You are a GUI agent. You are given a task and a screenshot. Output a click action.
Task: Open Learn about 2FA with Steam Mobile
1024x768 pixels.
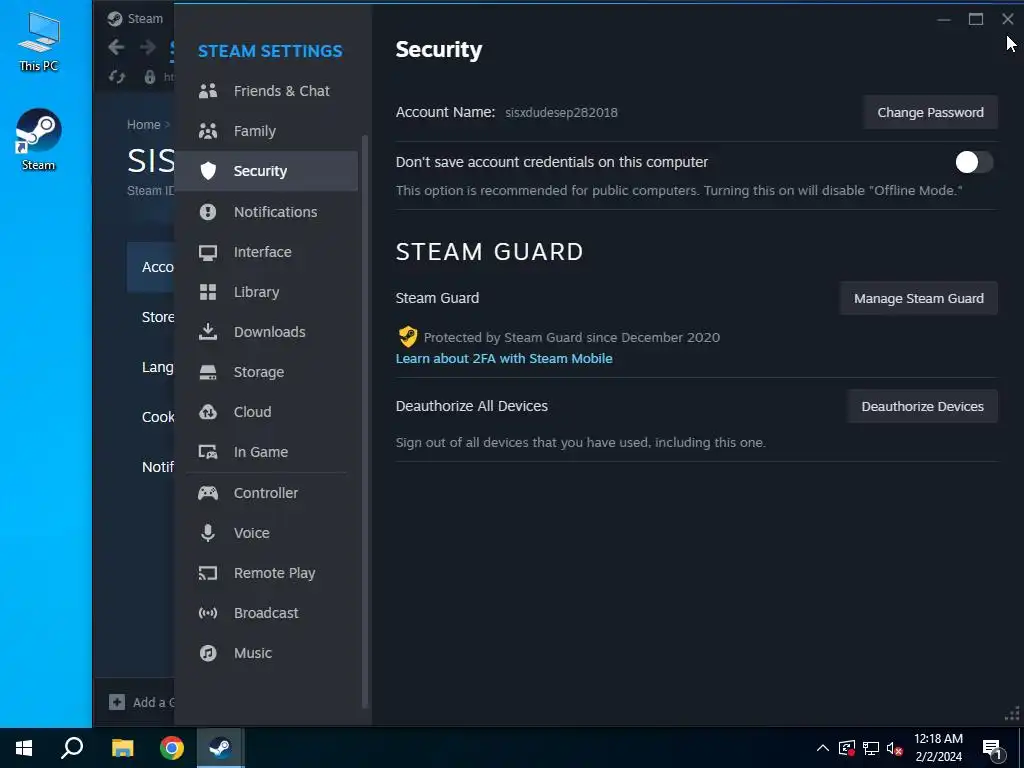click(504, 359)
